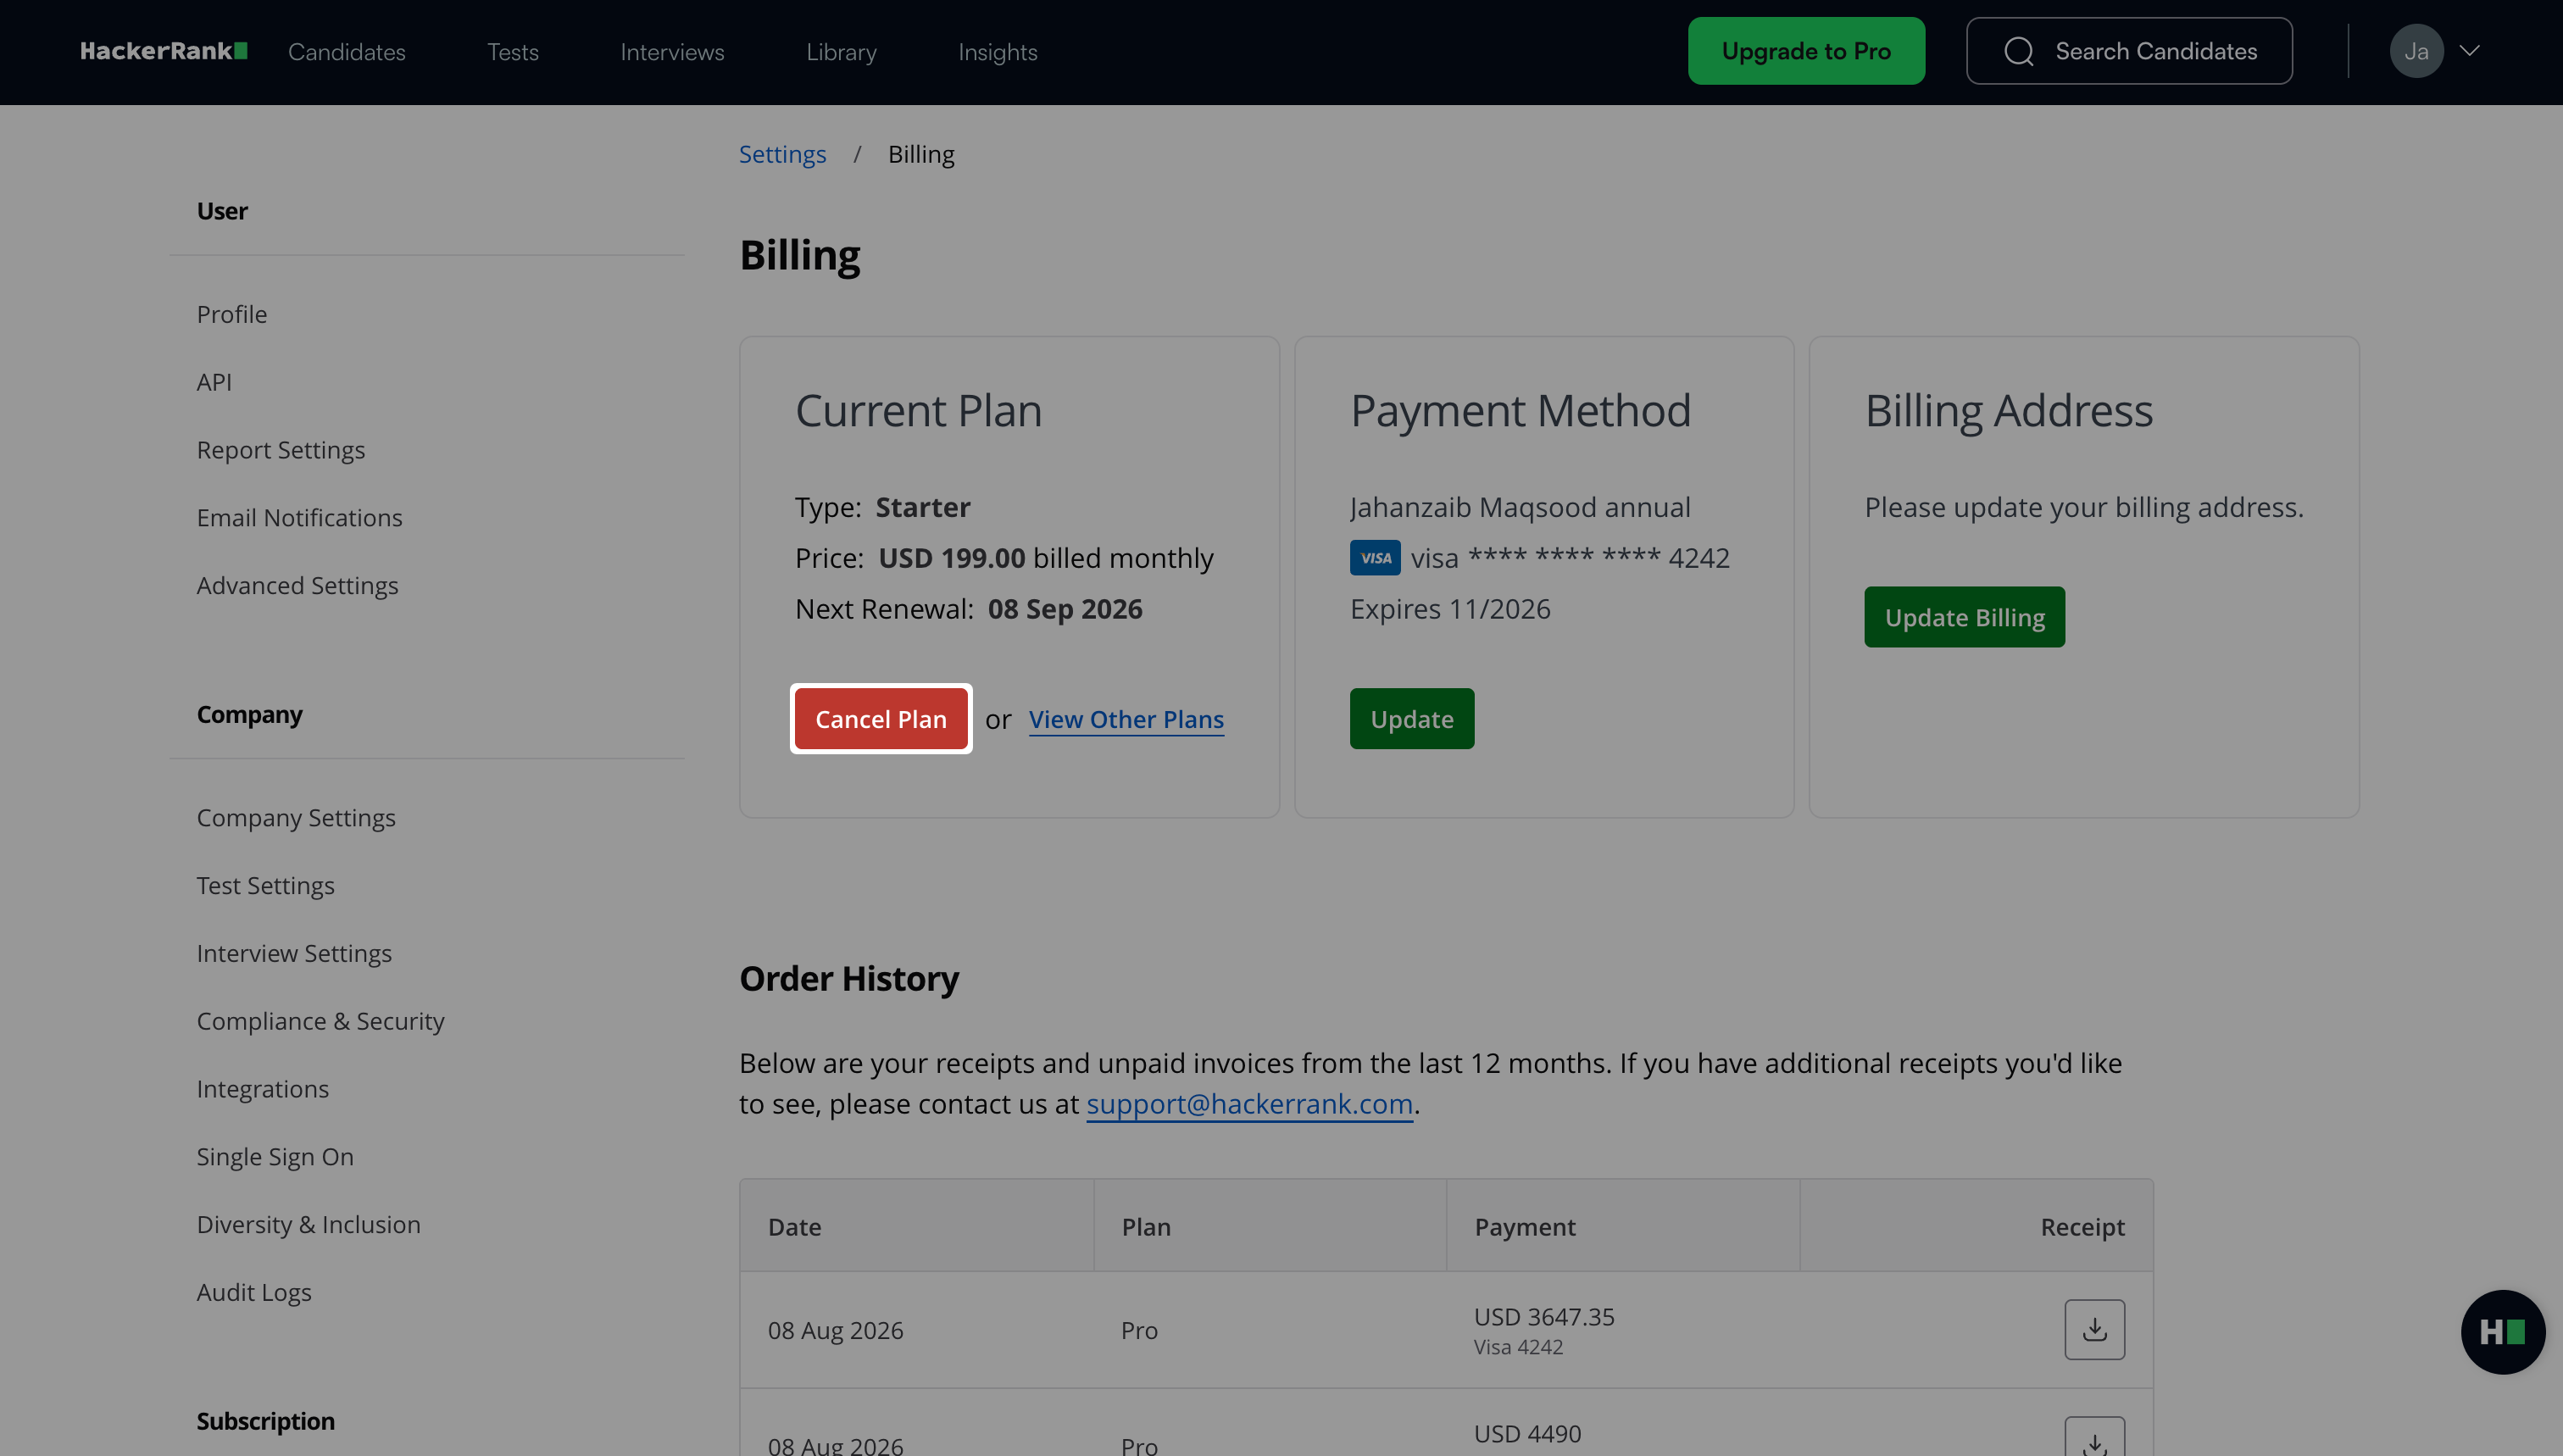
Task: Click the card expiry text Expires 11/2026
Action: (x=1450, y=609)
